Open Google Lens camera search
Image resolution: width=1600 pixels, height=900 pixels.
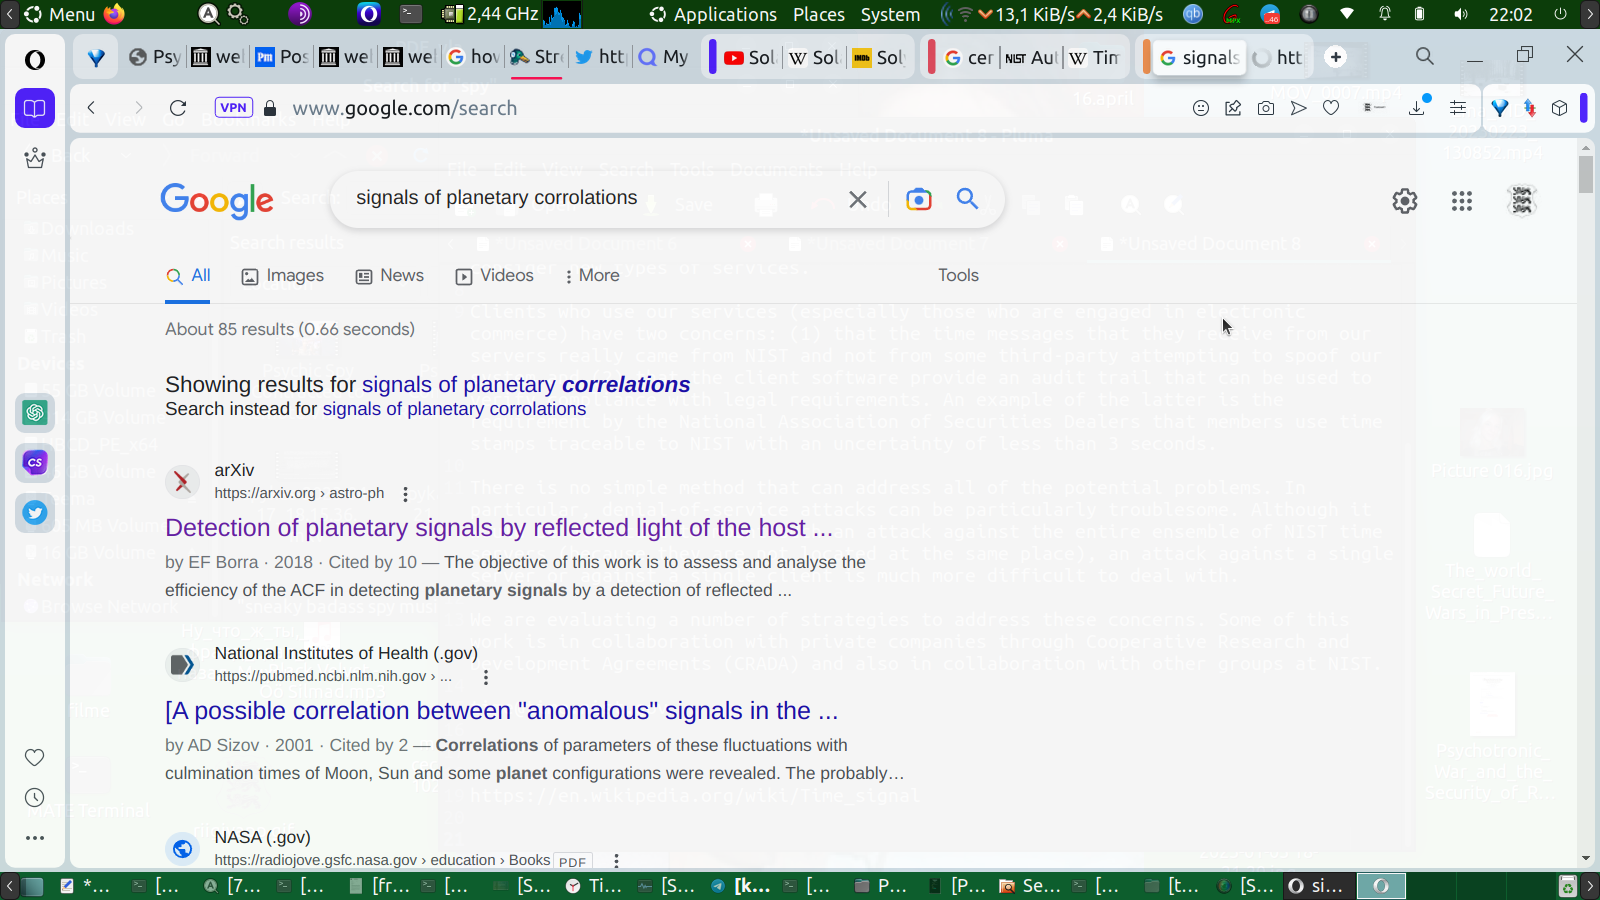(918, 199)
